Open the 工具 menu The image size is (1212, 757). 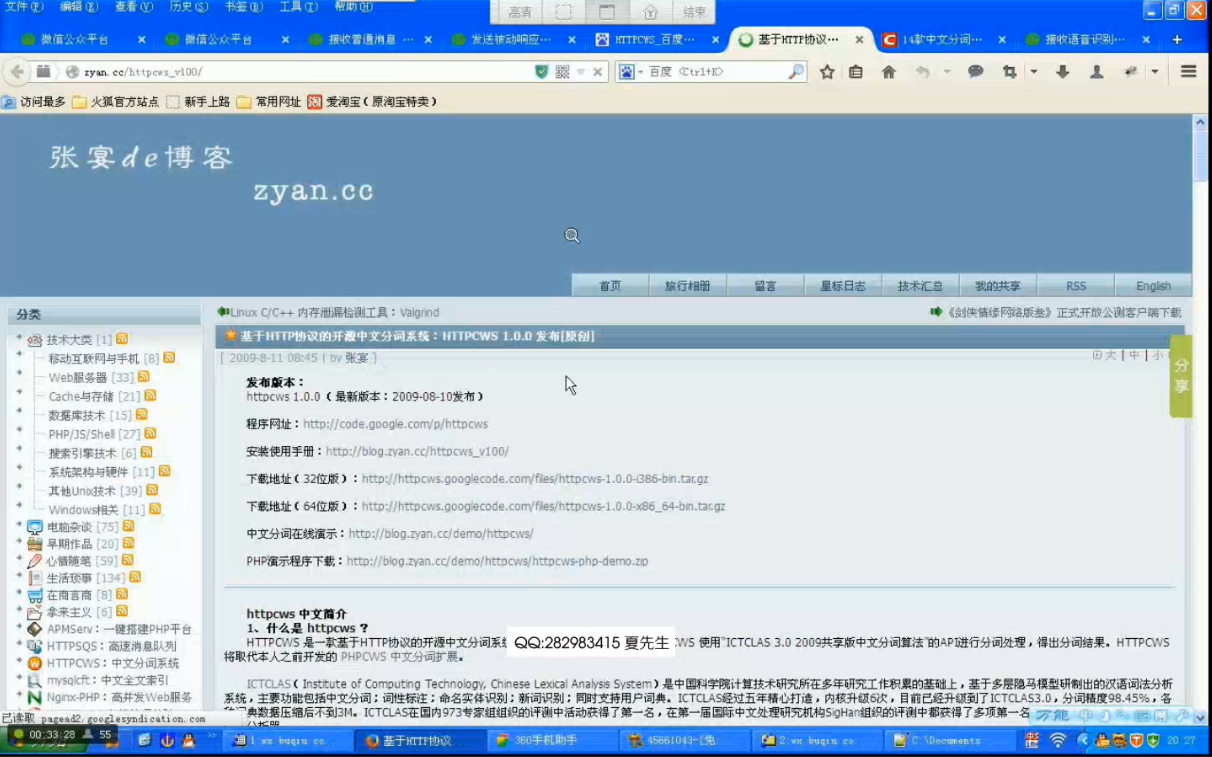(298, 7)
